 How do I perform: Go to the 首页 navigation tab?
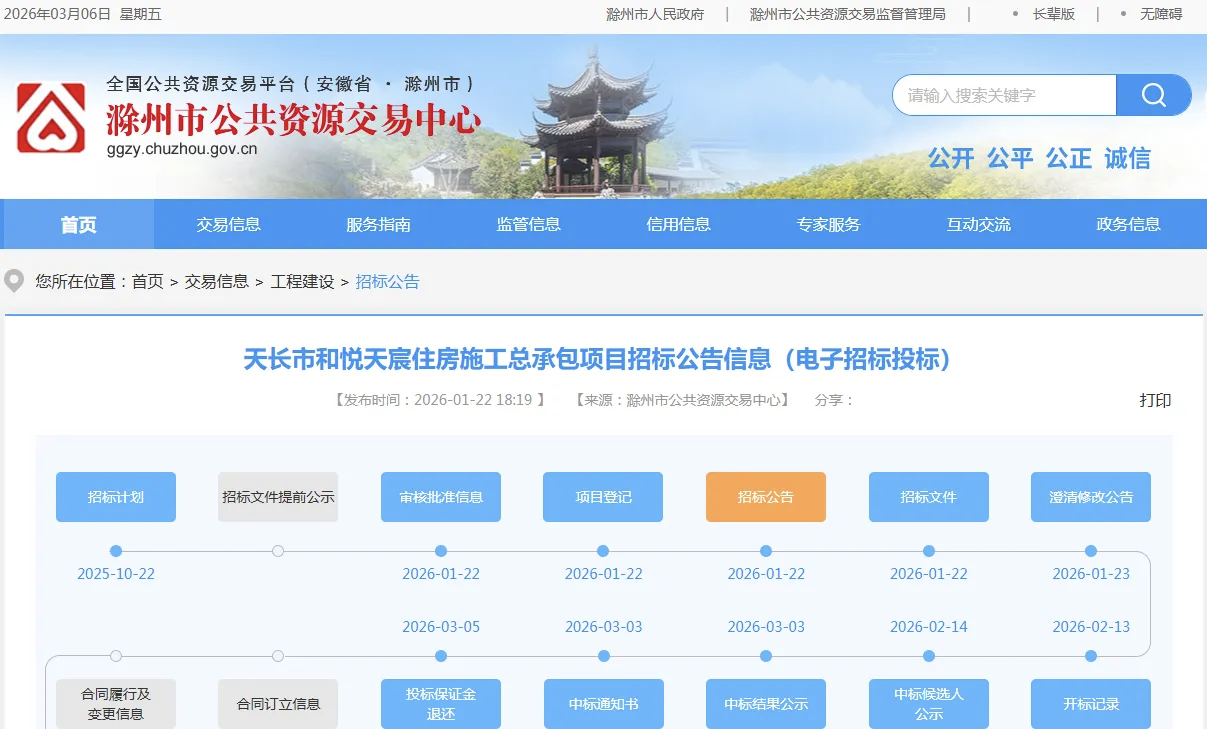[79, 224]
